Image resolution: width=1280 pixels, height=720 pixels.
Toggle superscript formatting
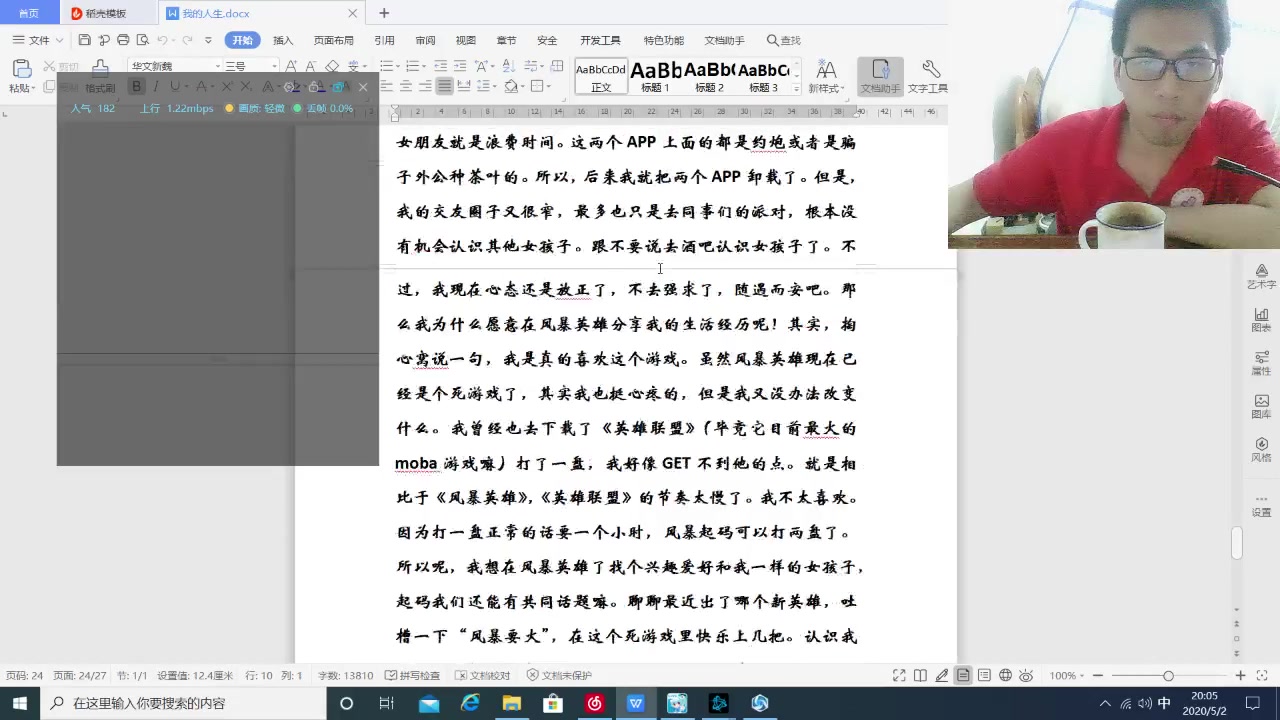tap(228, 87)
